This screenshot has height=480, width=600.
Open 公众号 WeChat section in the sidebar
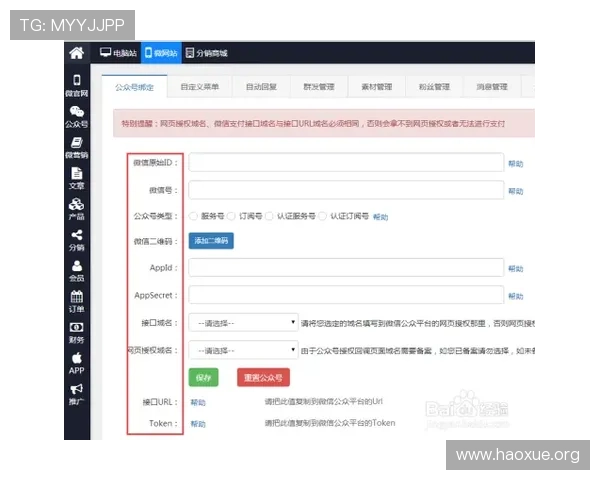pyautogui.click(x=77, y=117)
